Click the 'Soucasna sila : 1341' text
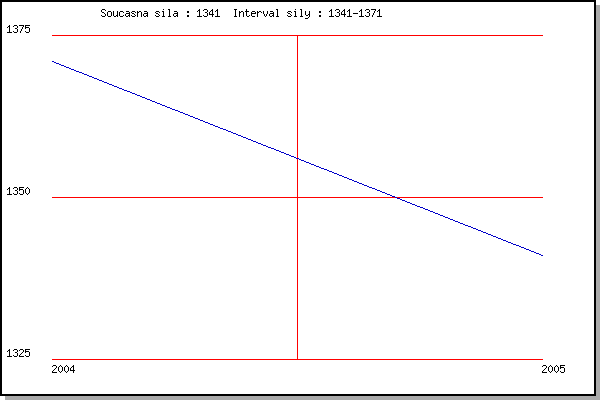 click(160, 13)
